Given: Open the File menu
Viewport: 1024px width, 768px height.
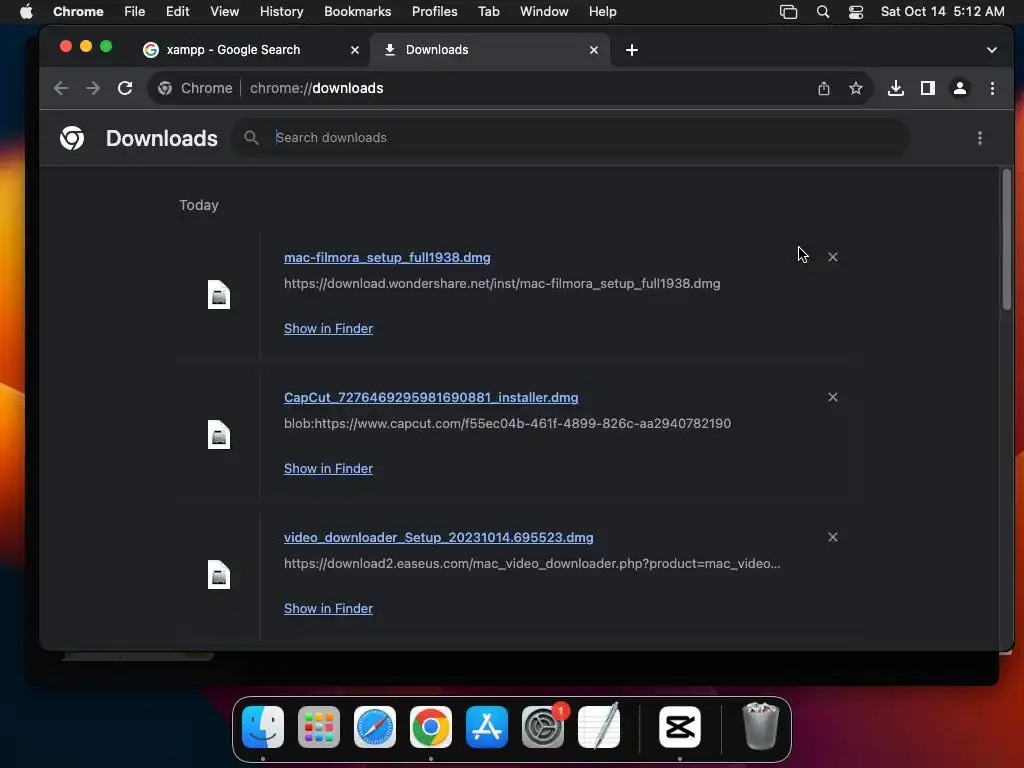Looking at the screenshot, I should pyautogui.click(x=135, y=11).
